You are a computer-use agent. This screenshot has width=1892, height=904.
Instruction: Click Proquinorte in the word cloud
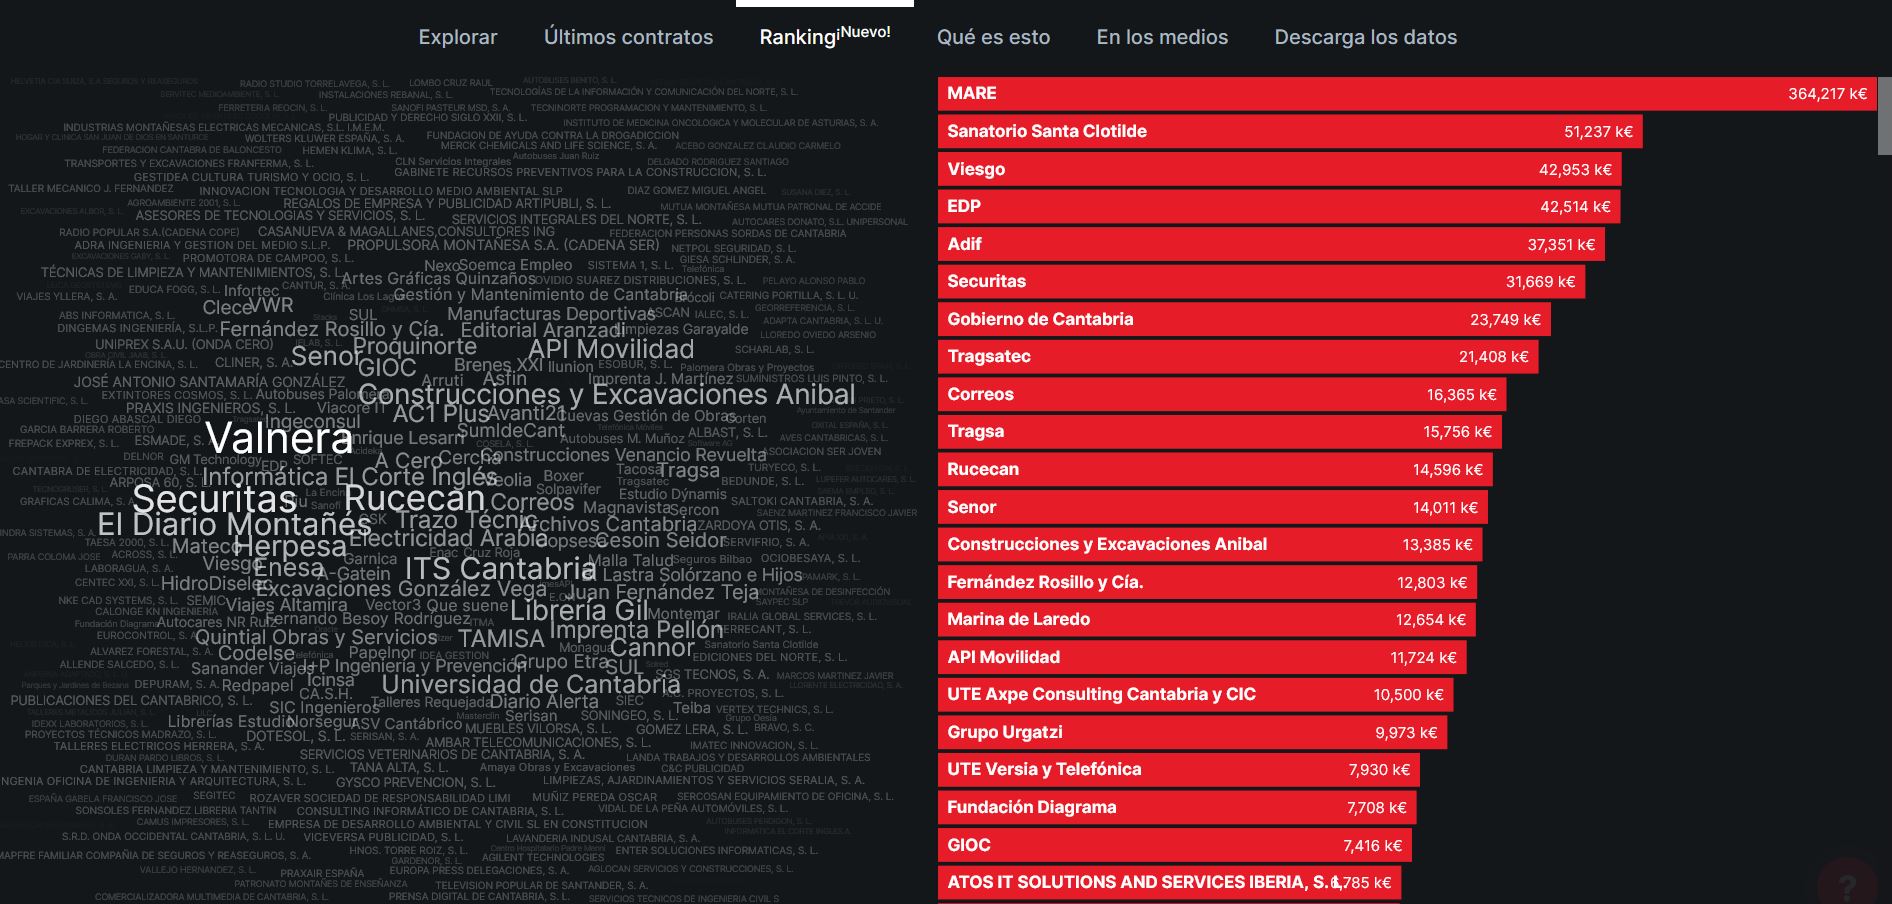point(415,346)
